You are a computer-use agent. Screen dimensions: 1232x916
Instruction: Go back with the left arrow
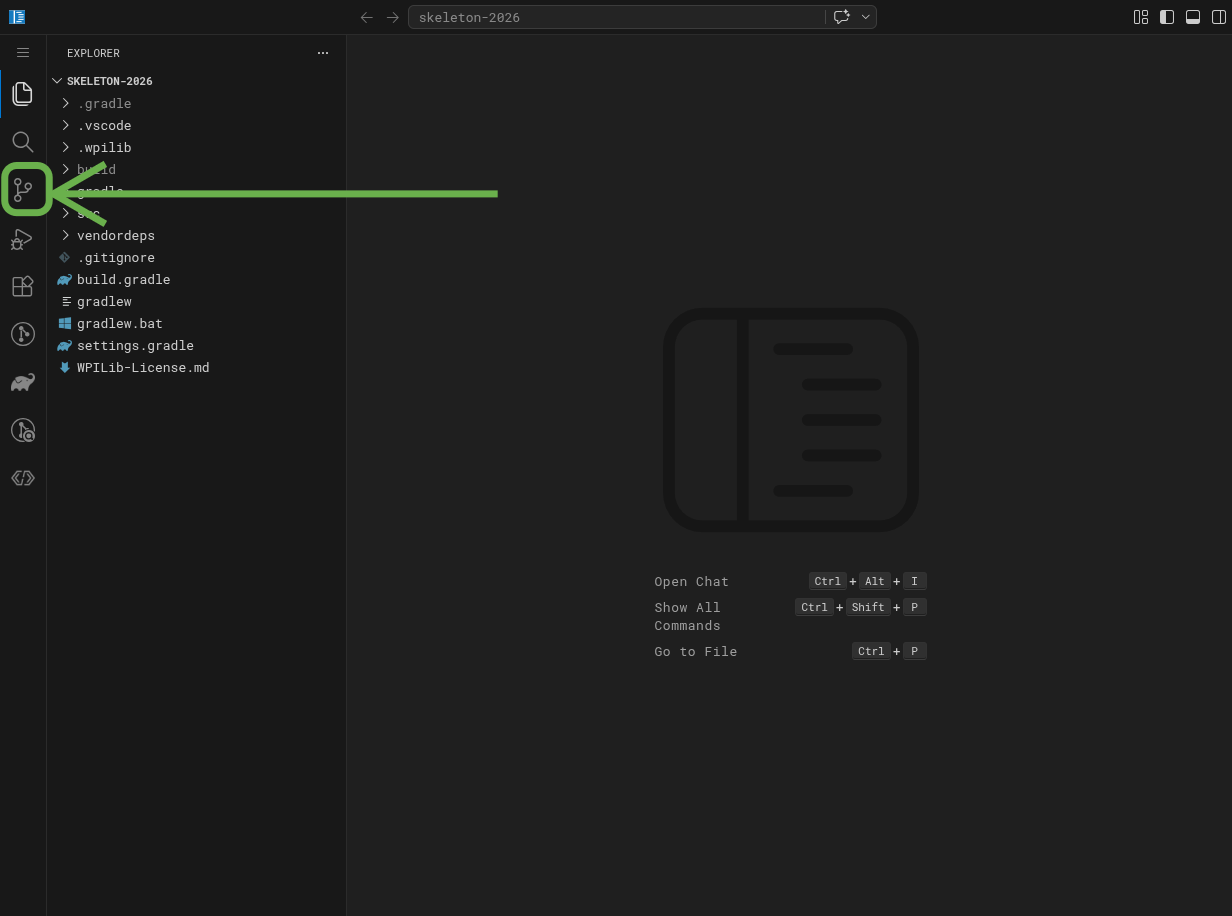click(x=367, y=17)
